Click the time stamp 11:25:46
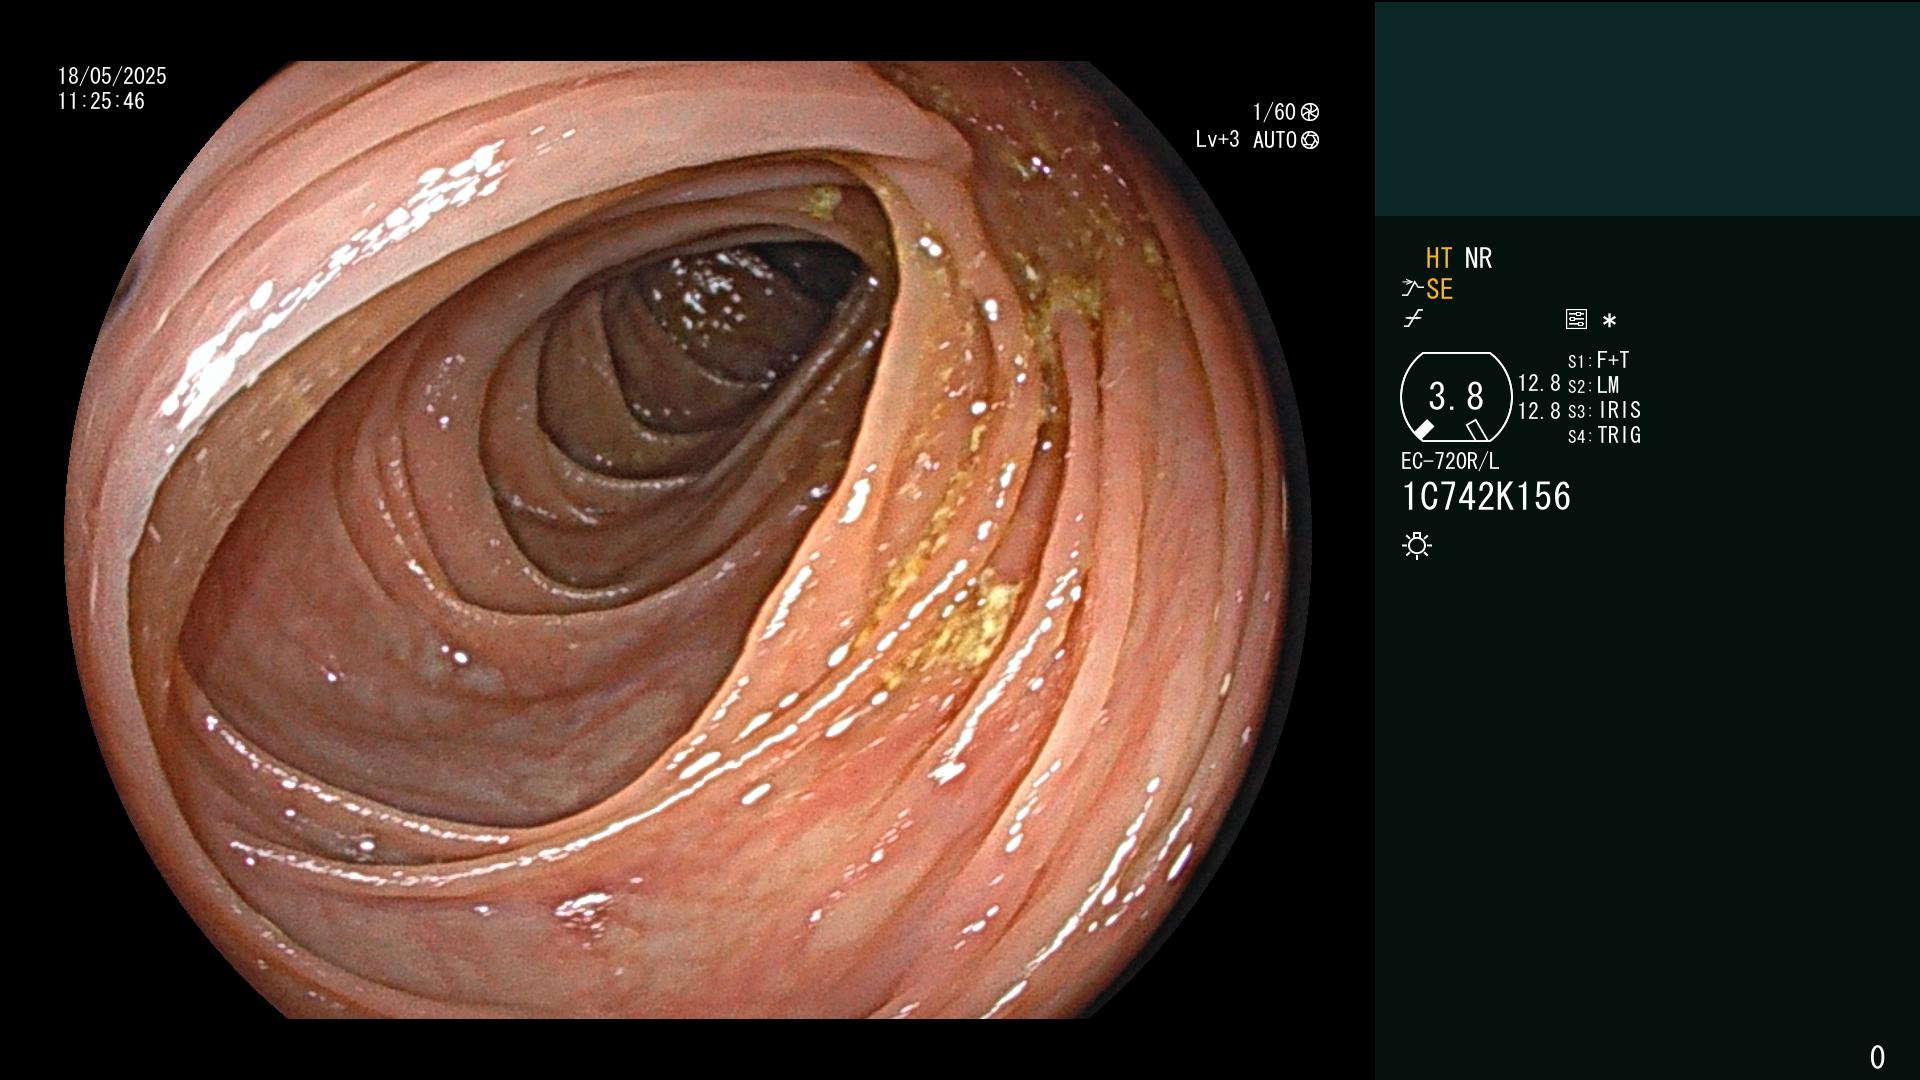The image size is (1920, 1080). tap(101, 101)
